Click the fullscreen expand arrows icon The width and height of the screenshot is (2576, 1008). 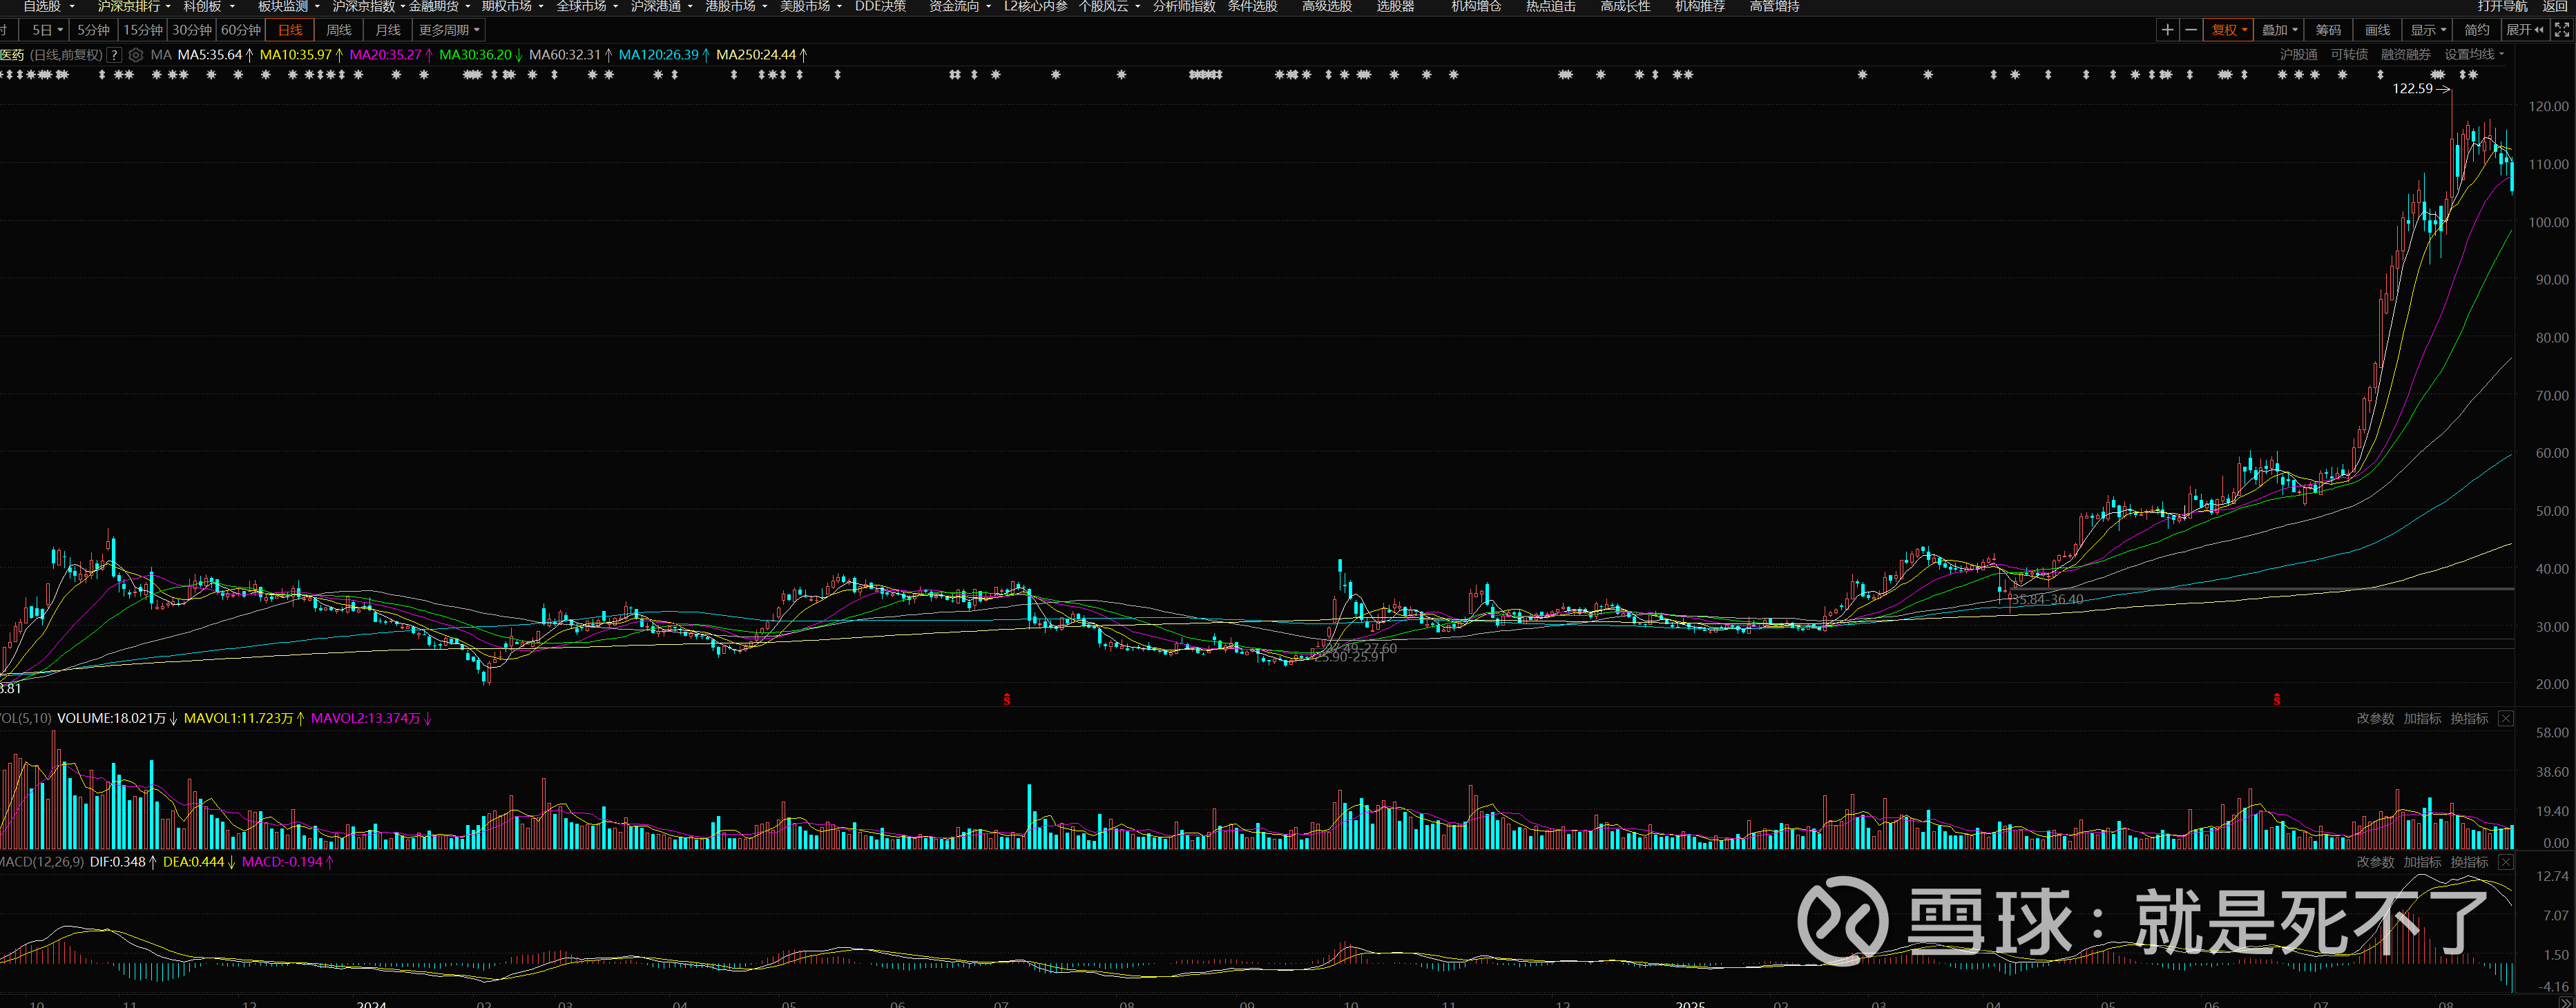(2562, 30)
